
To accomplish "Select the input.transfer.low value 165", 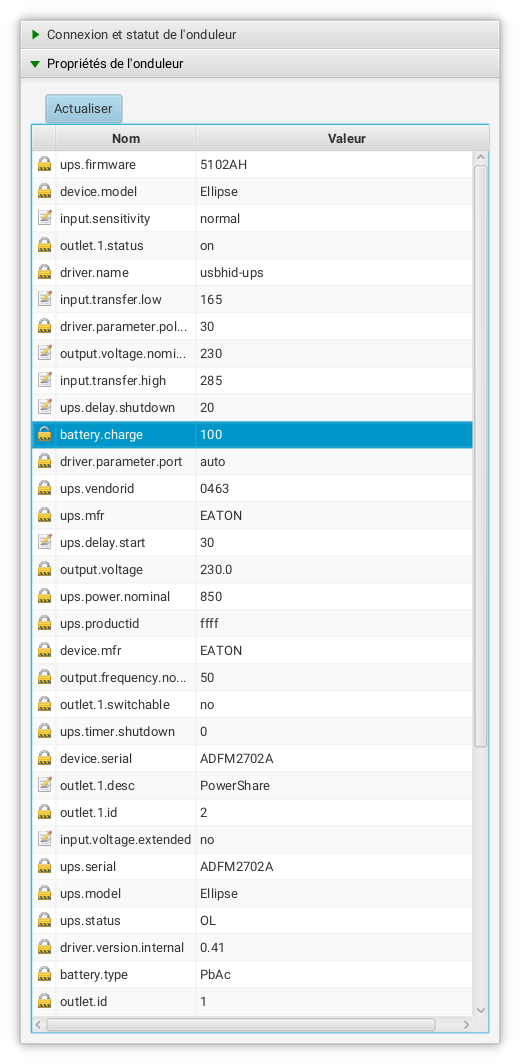I will [x=211, y=299].
